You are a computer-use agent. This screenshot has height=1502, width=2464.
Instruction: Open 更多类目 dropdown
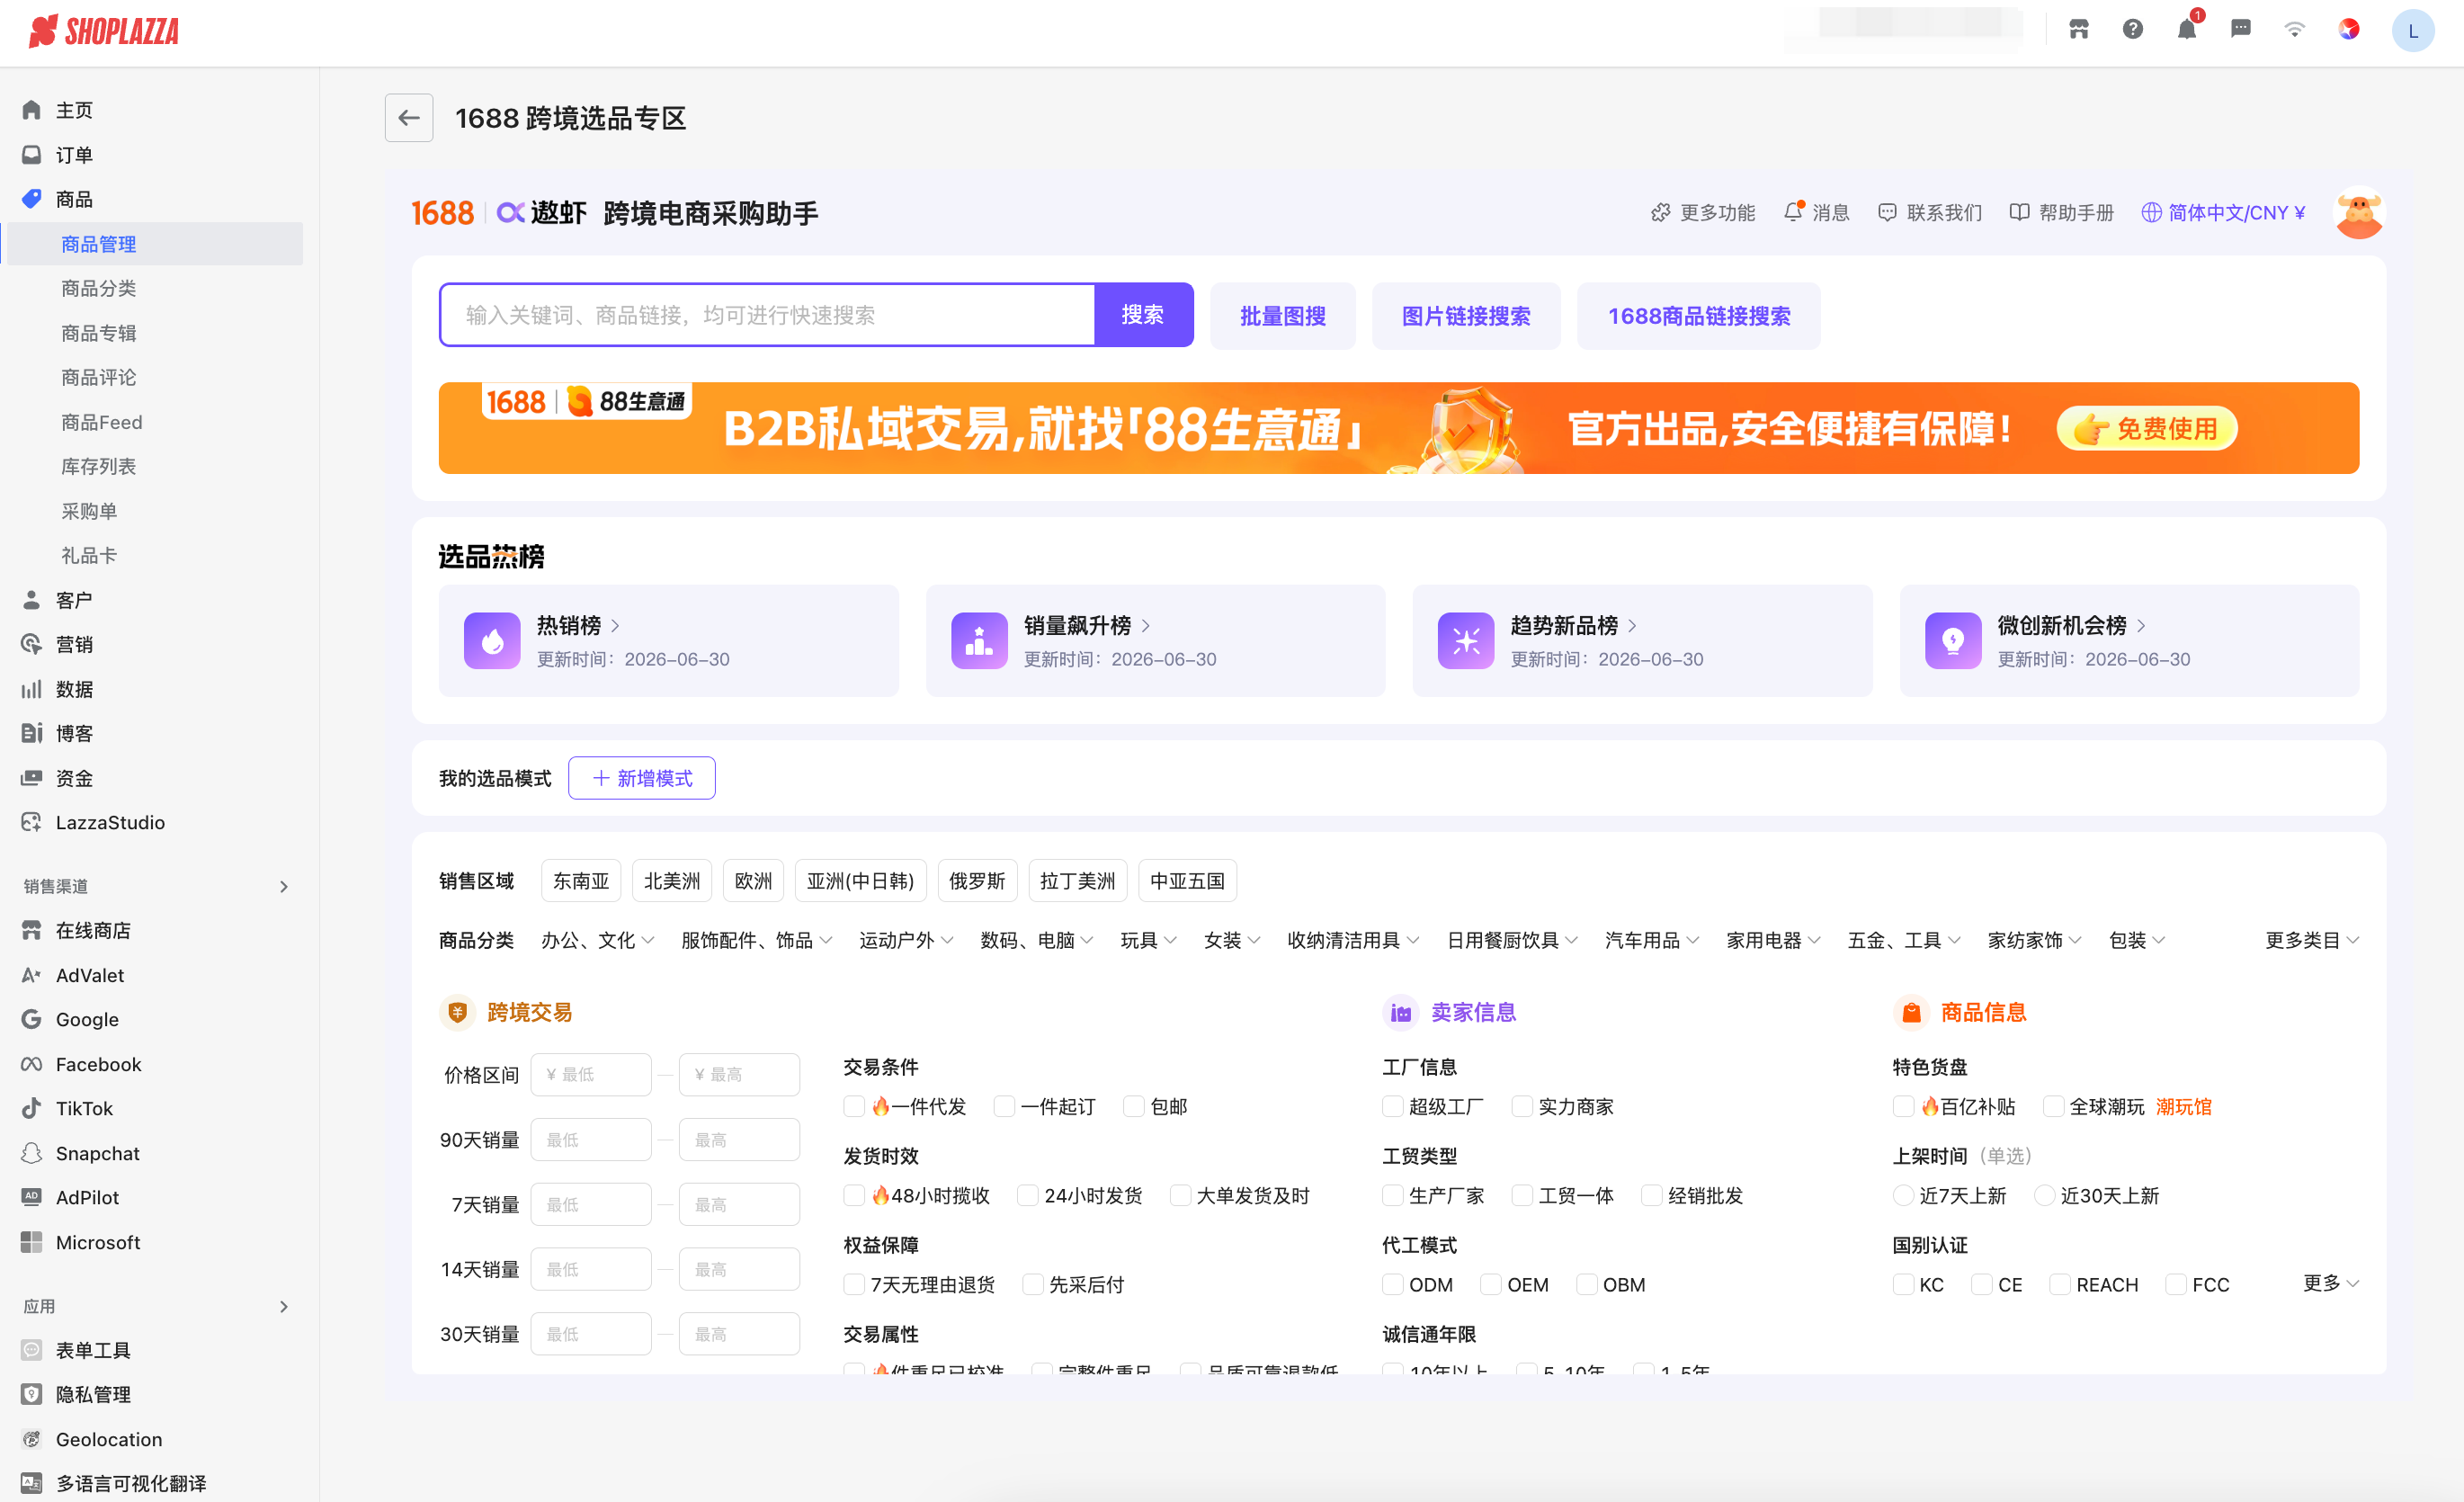click(x=2311, y=939)
